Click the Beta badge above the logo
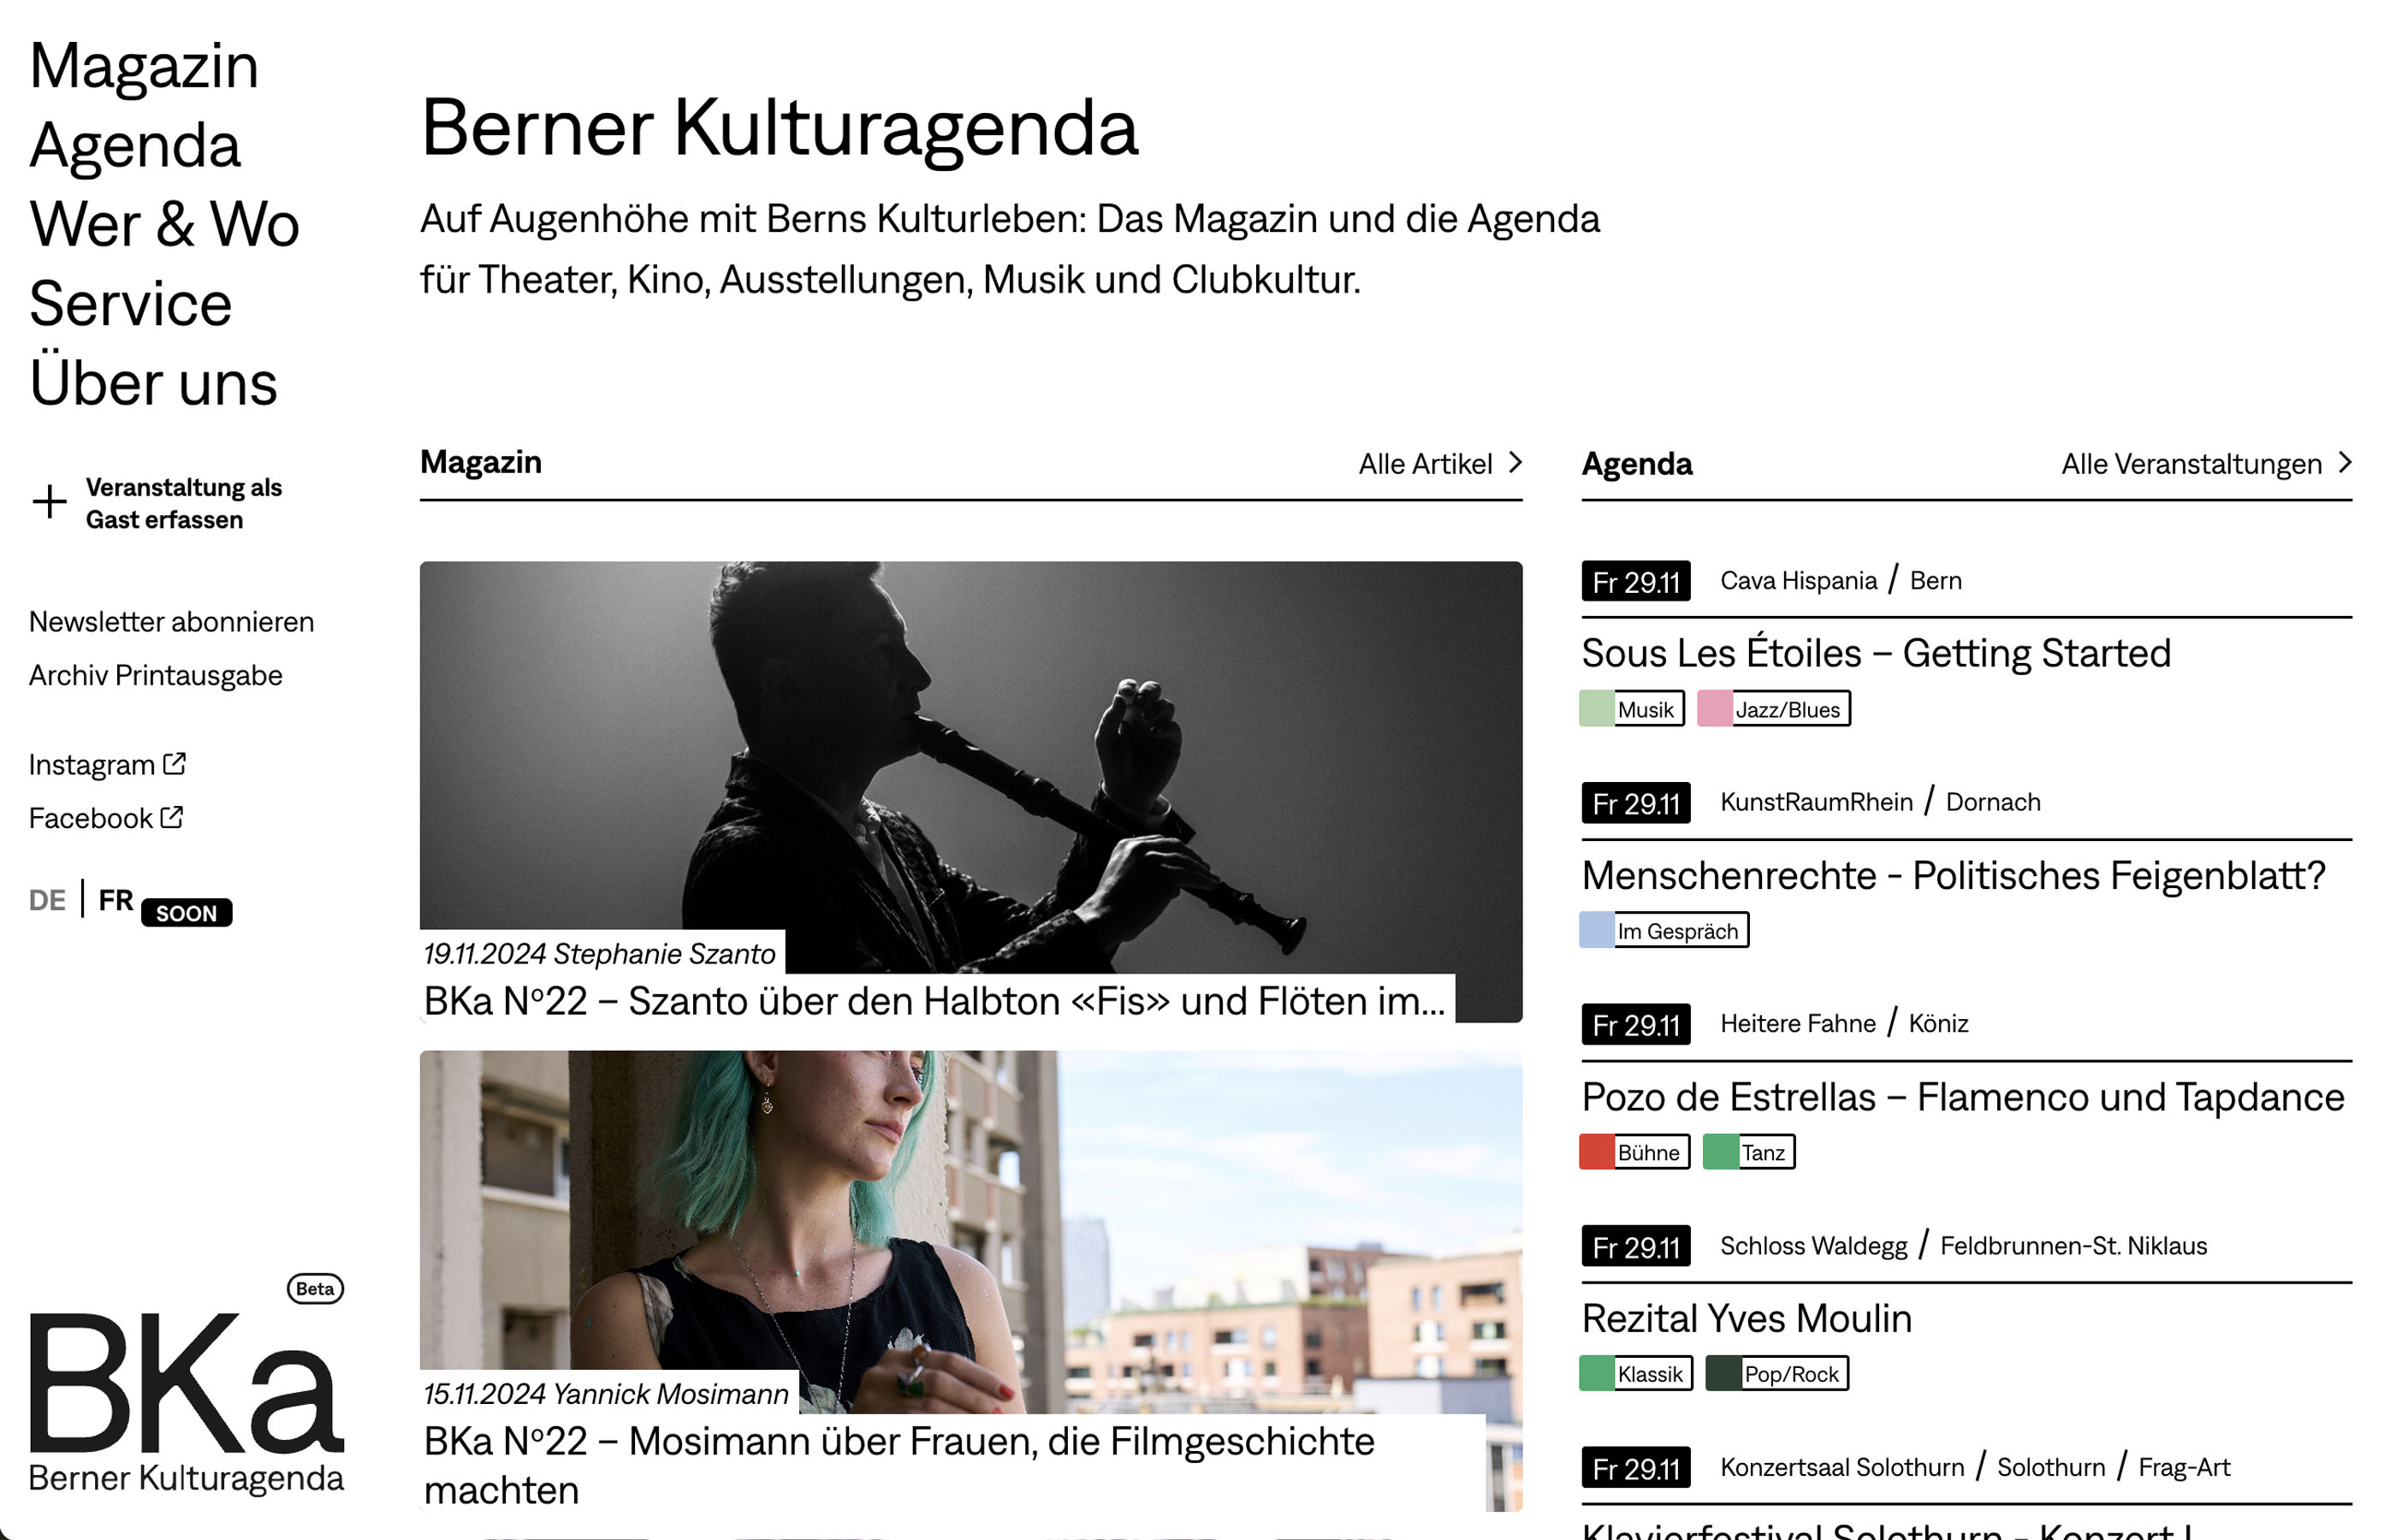The image size is (2396, 1540). click(x=315, y=1288)
